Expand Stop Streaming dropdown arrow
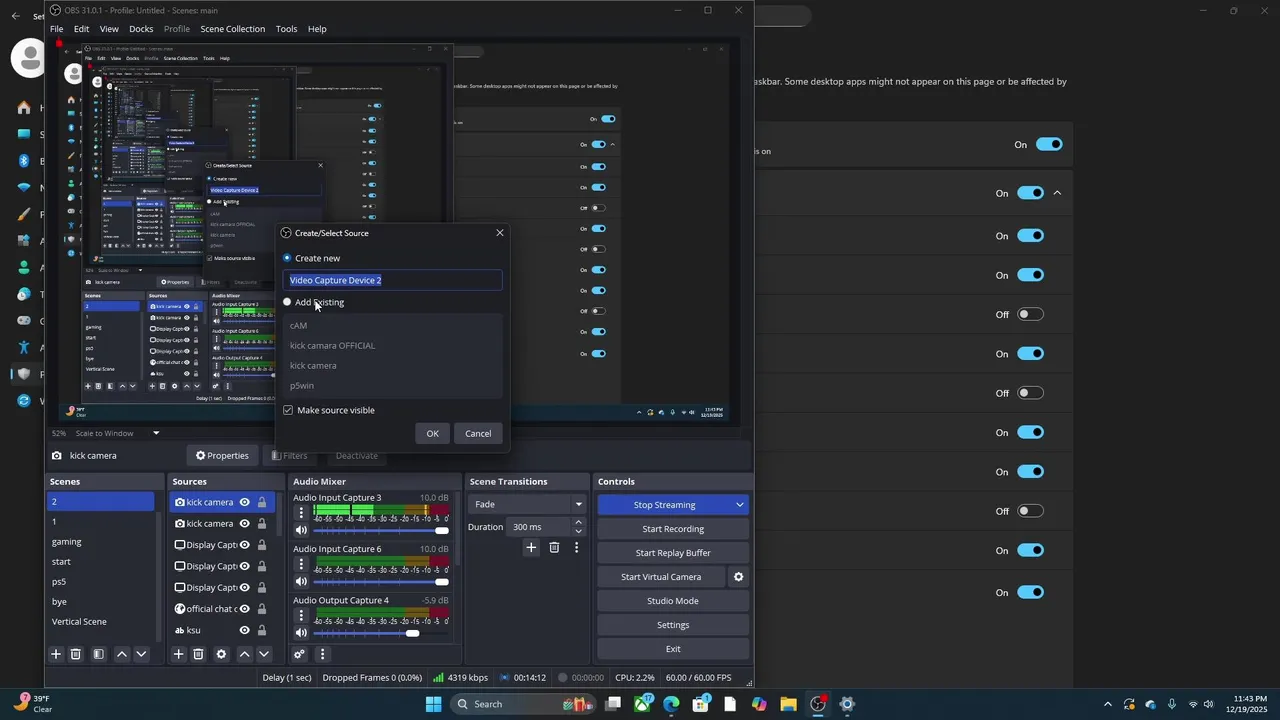The image size is (1280, 720). pyautogui.click(x=740, y=505)
